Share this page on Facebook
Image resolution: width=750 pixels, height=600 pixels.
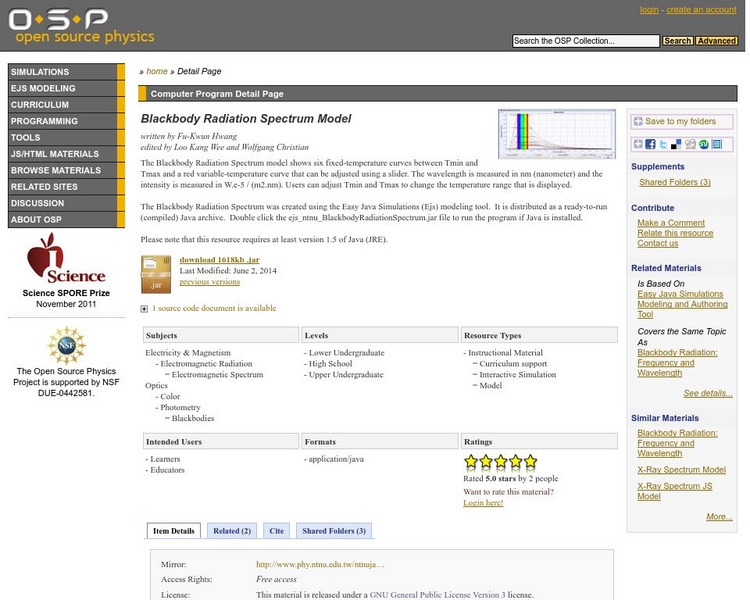point(651,144)
